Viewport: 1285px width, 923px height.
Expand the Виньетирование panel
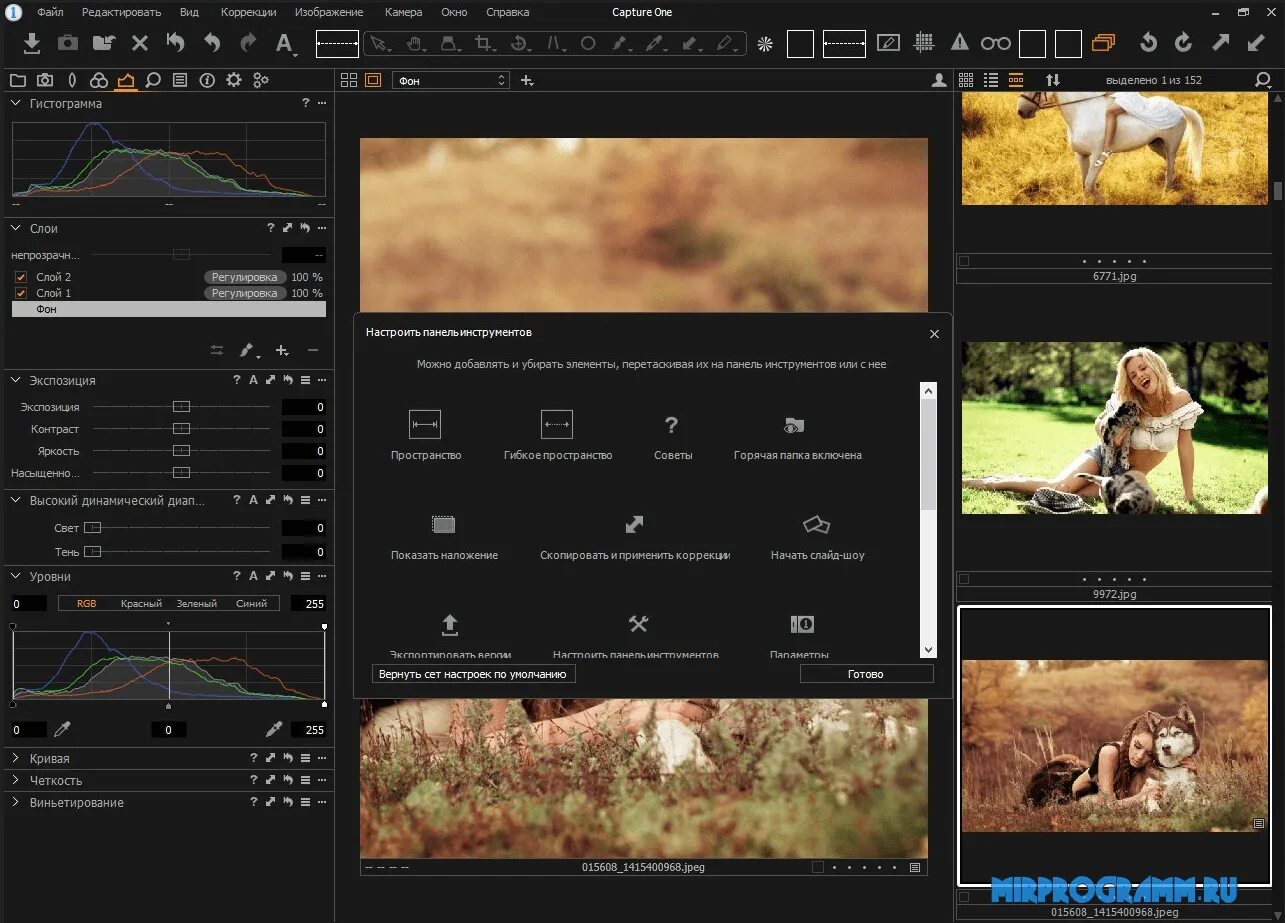16,802
